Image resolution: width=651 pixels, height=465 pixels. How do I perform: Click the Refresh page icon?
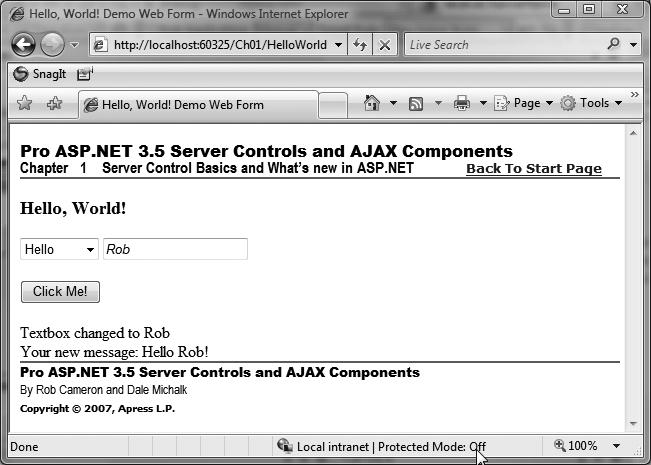click(360, 44)
